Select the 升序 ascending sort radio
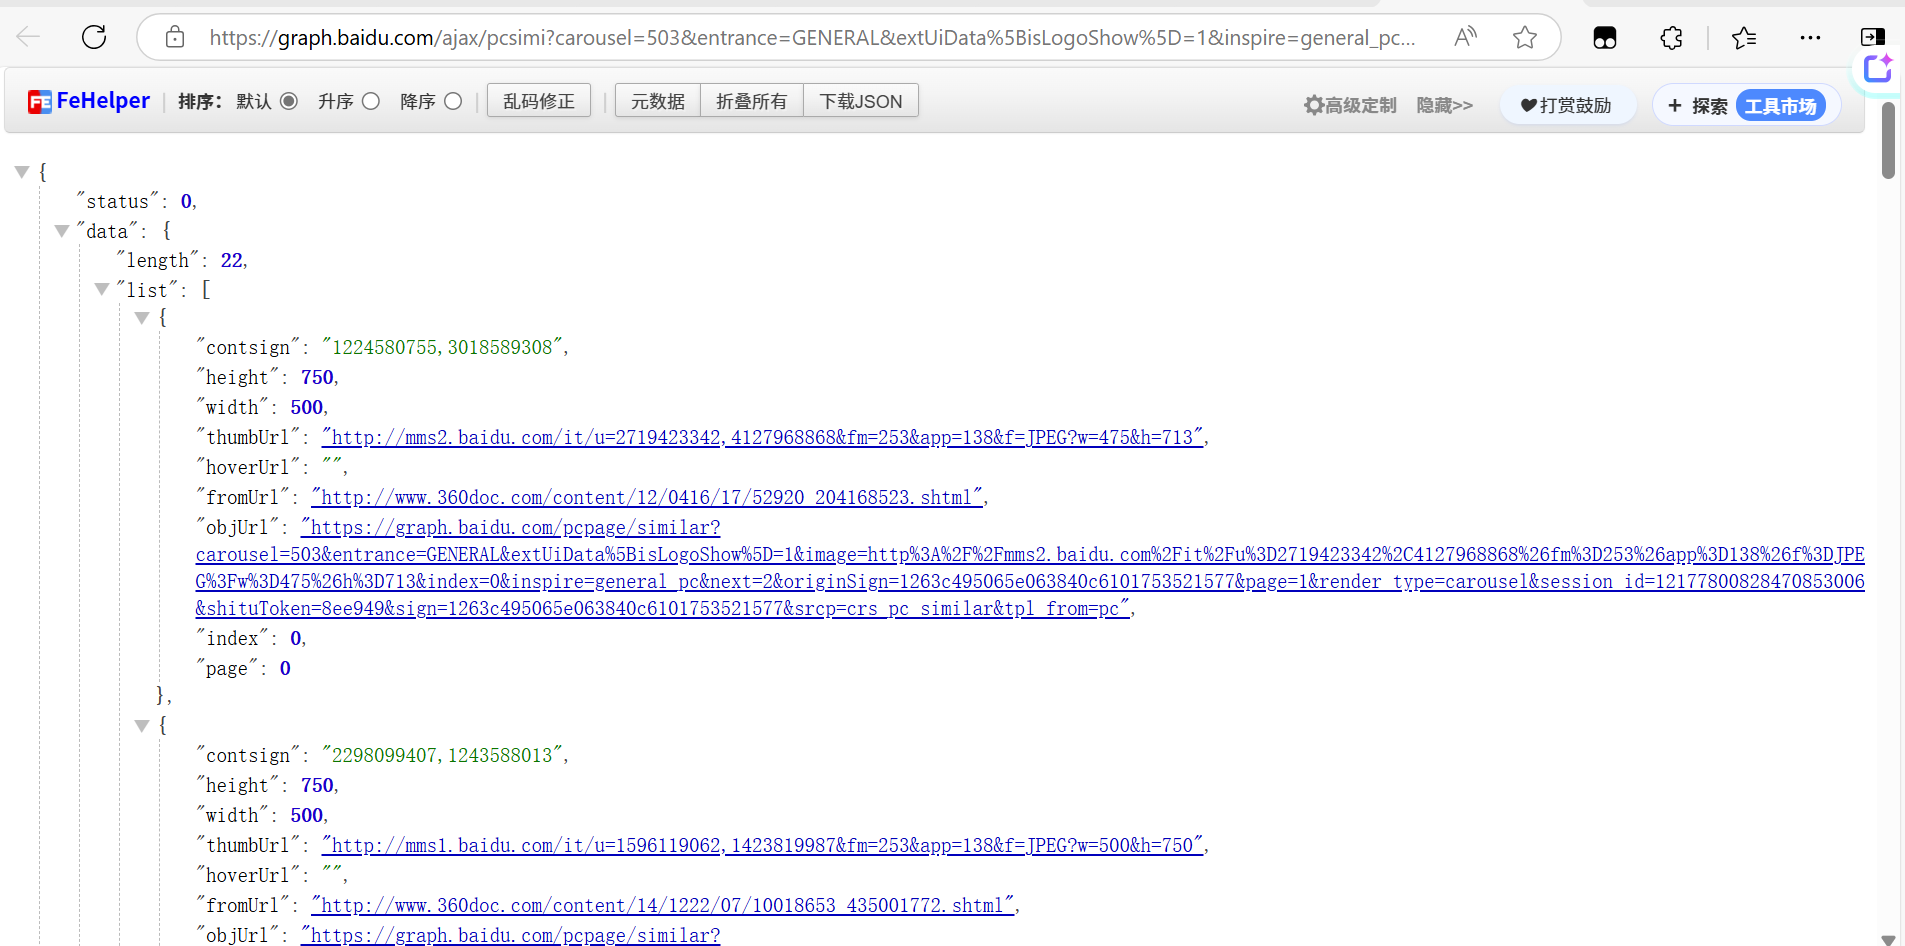The width and height of the screenshot is (1905, 946). tap(371, 101)
